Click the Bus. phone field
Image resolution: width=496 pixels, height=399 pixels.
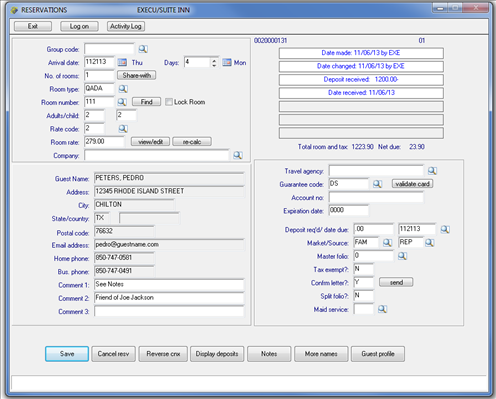coord(124,272)
